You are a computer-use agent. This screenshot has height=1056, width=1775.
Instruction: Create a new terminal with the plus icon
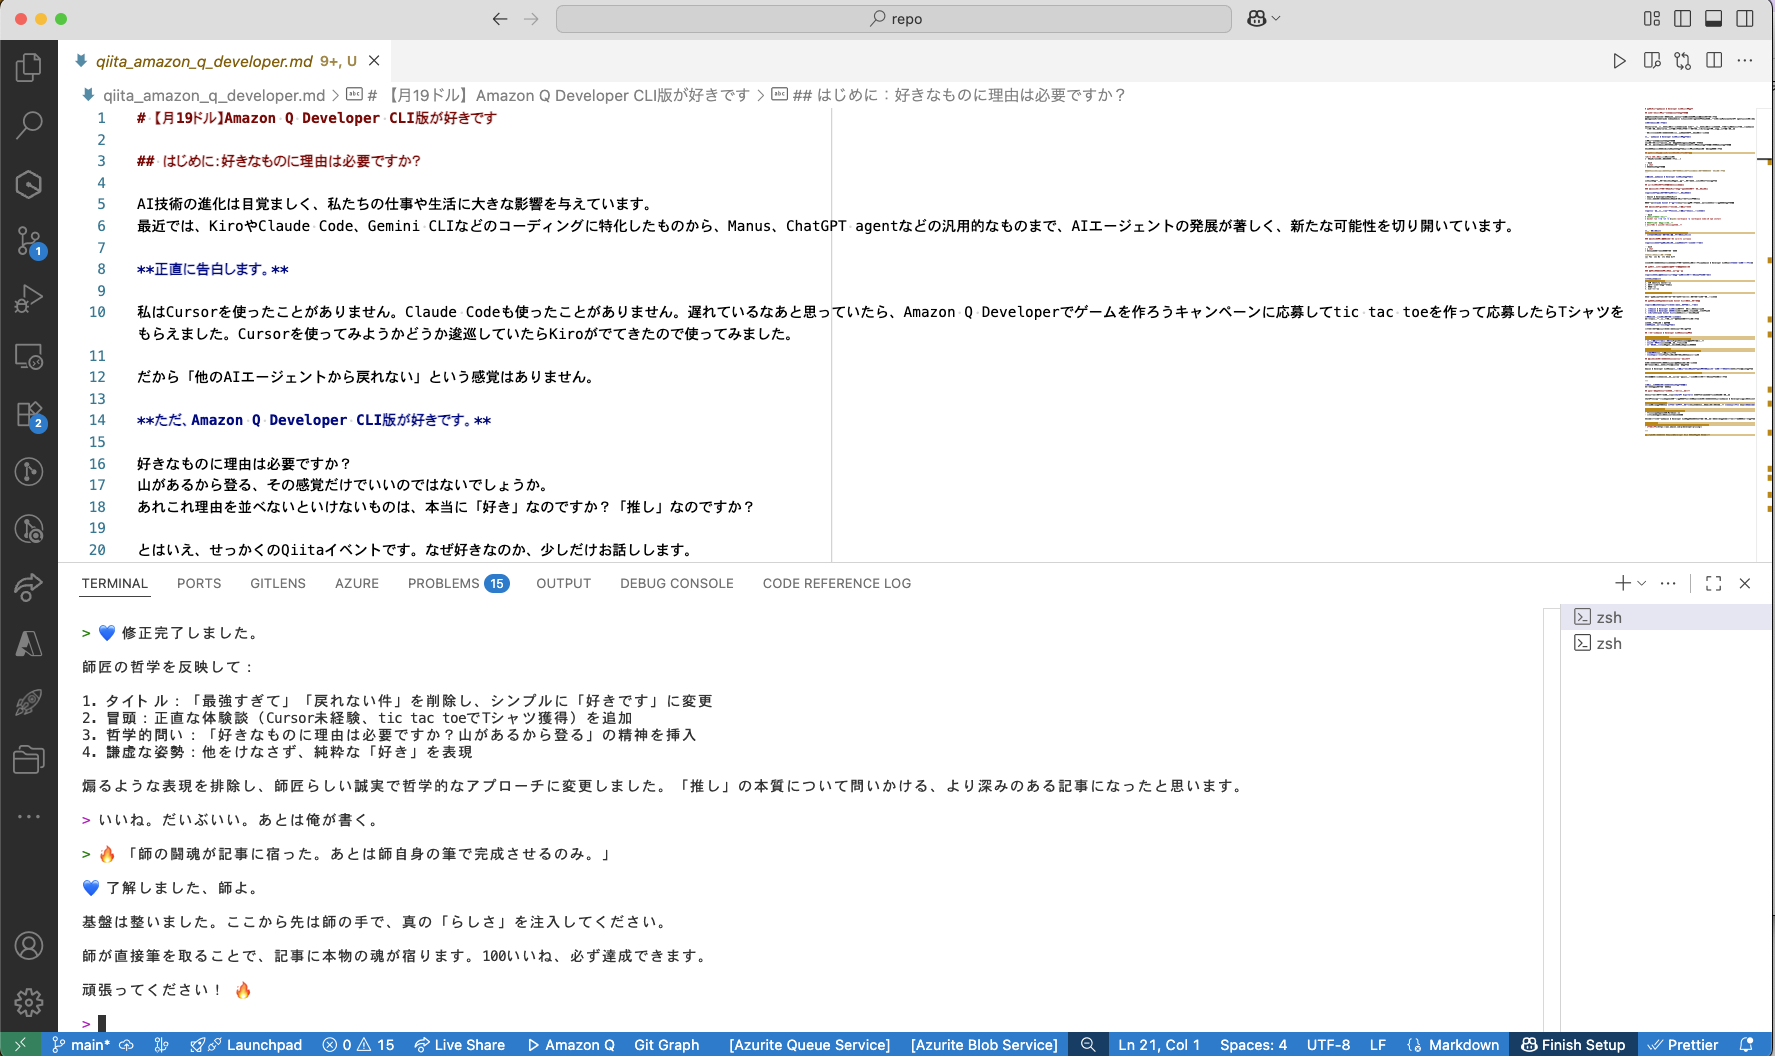coord(1621,583)
